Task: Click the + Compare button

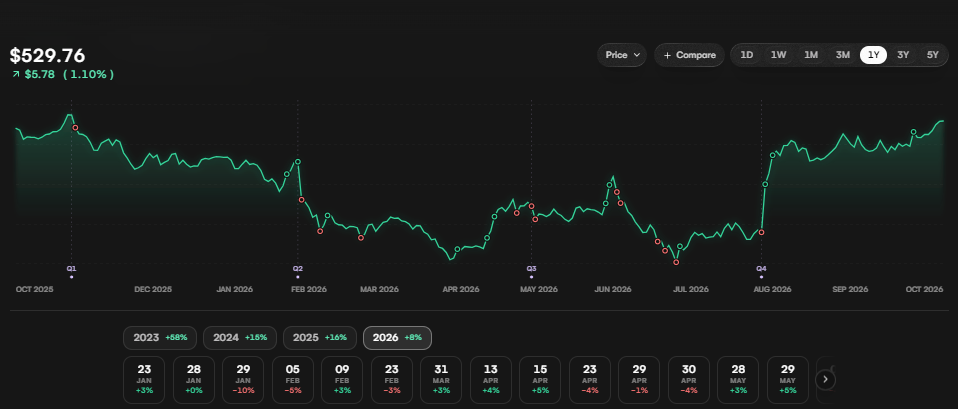Action: 689,55
